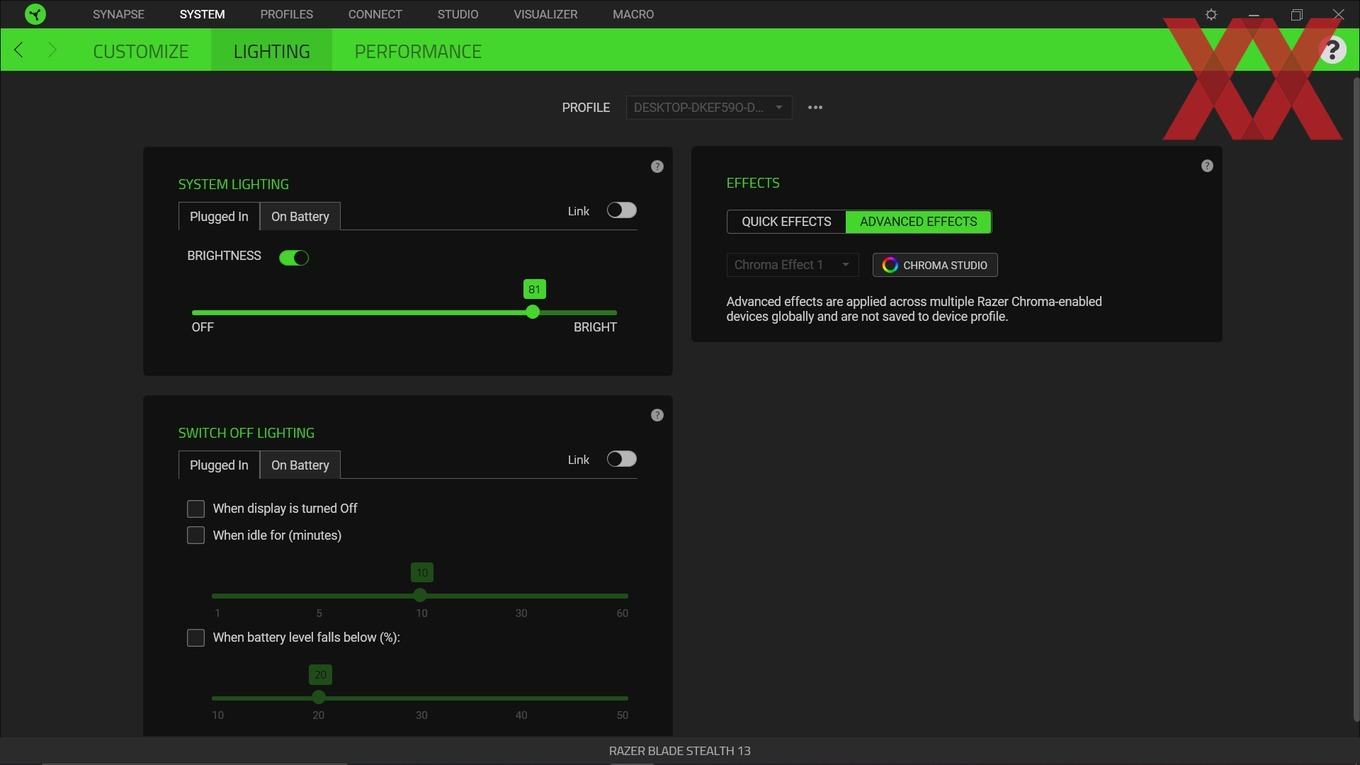Click the OFF brightness label
The image size is (1360, 765).
click(x=203, y=327)
